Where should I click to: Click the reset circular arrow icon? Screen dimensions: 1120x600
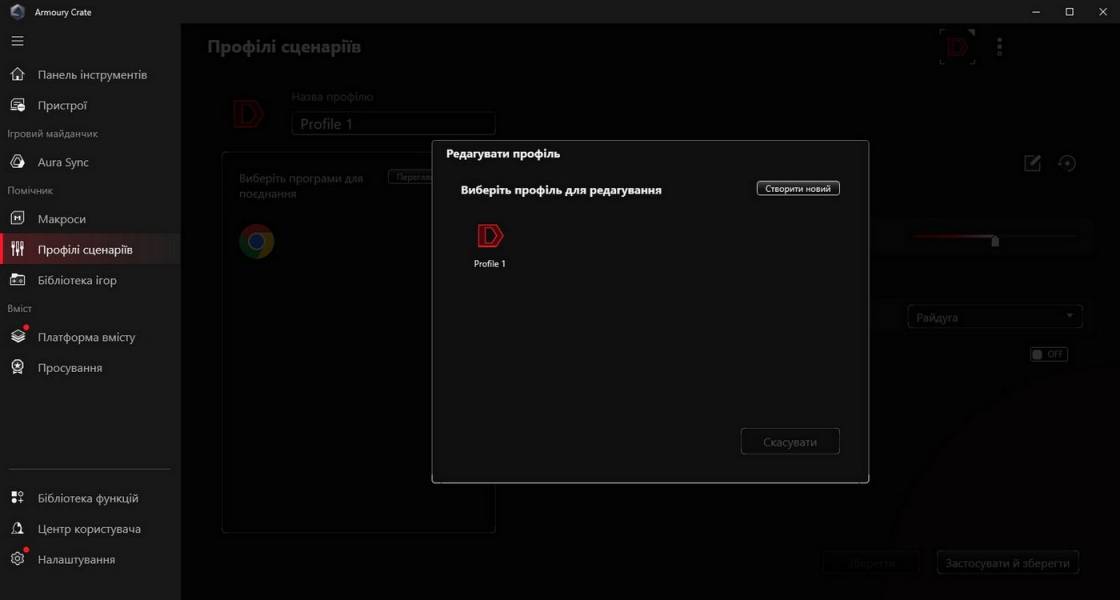point(1066,163)
